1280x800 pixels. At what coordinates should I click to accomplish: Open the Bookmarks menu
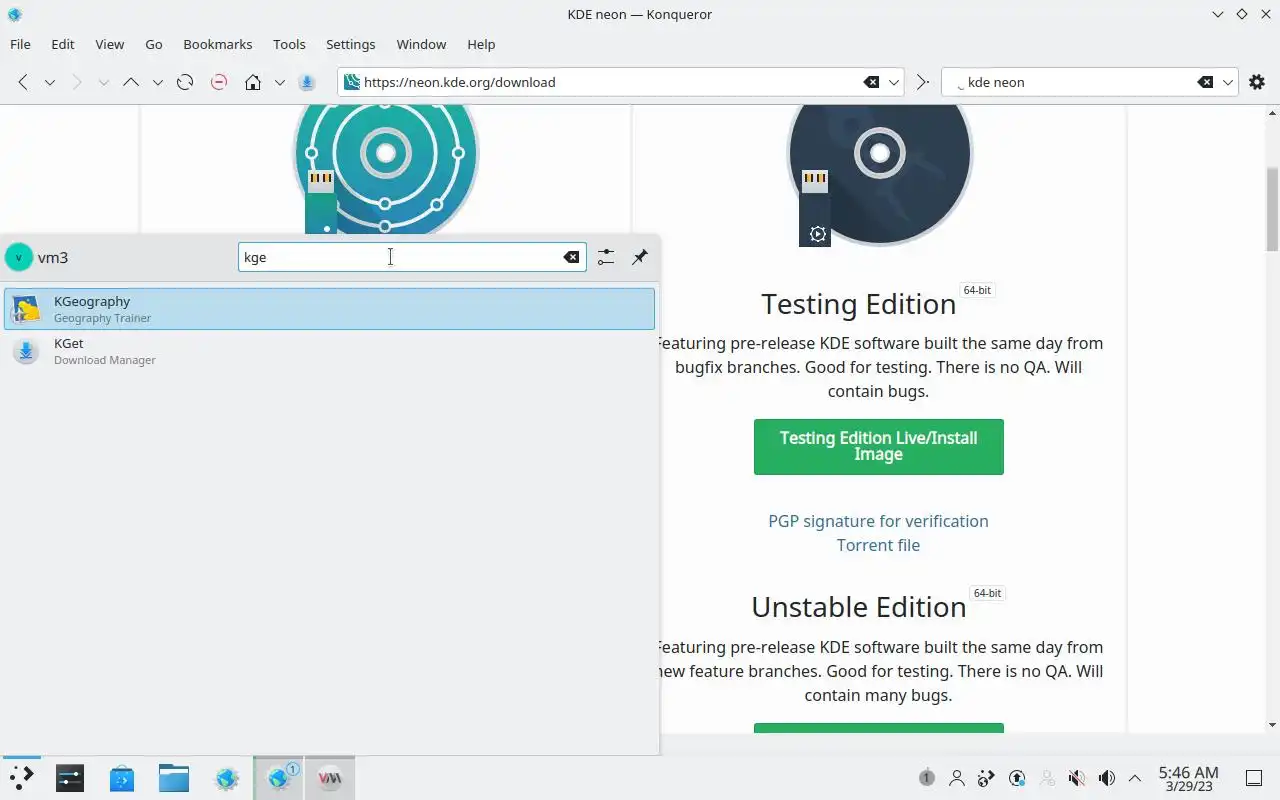(218, 44)
